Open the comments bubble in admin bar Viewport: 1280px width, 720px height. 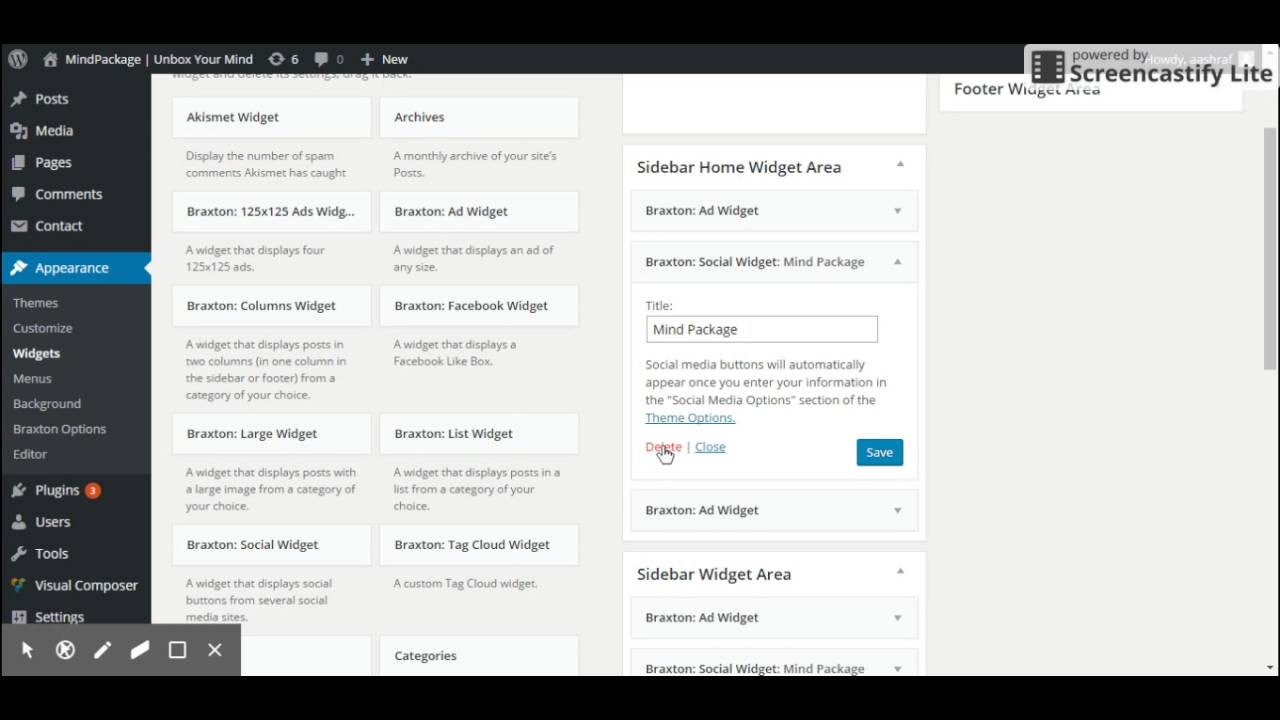click(x=321, y=59)
